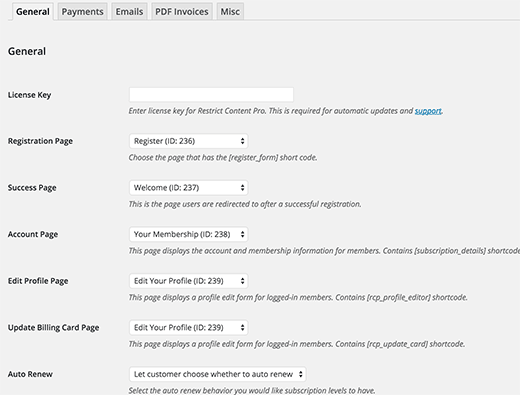Expand the Edit Profile Page dropdown
Image resolution: width=520 pixels, height=395 pixels.
188,281
